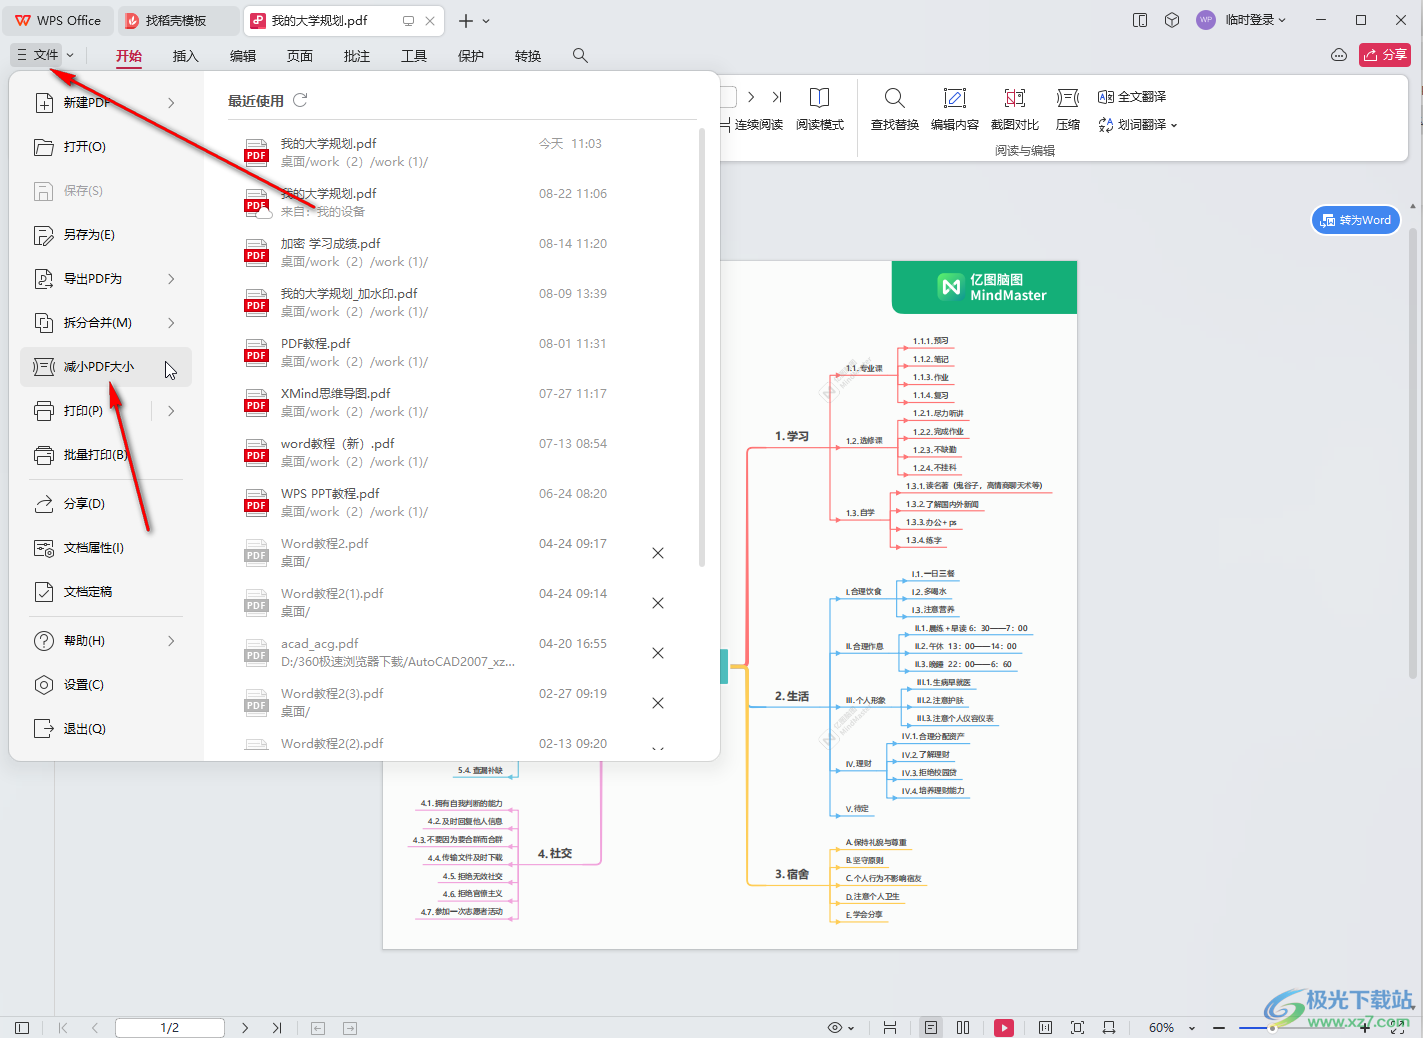Remove Word教程2(3).pdf from recent list
The height and width of the screenshot is (1038, 1423).
pyautogui.click(x=658, y=703)
